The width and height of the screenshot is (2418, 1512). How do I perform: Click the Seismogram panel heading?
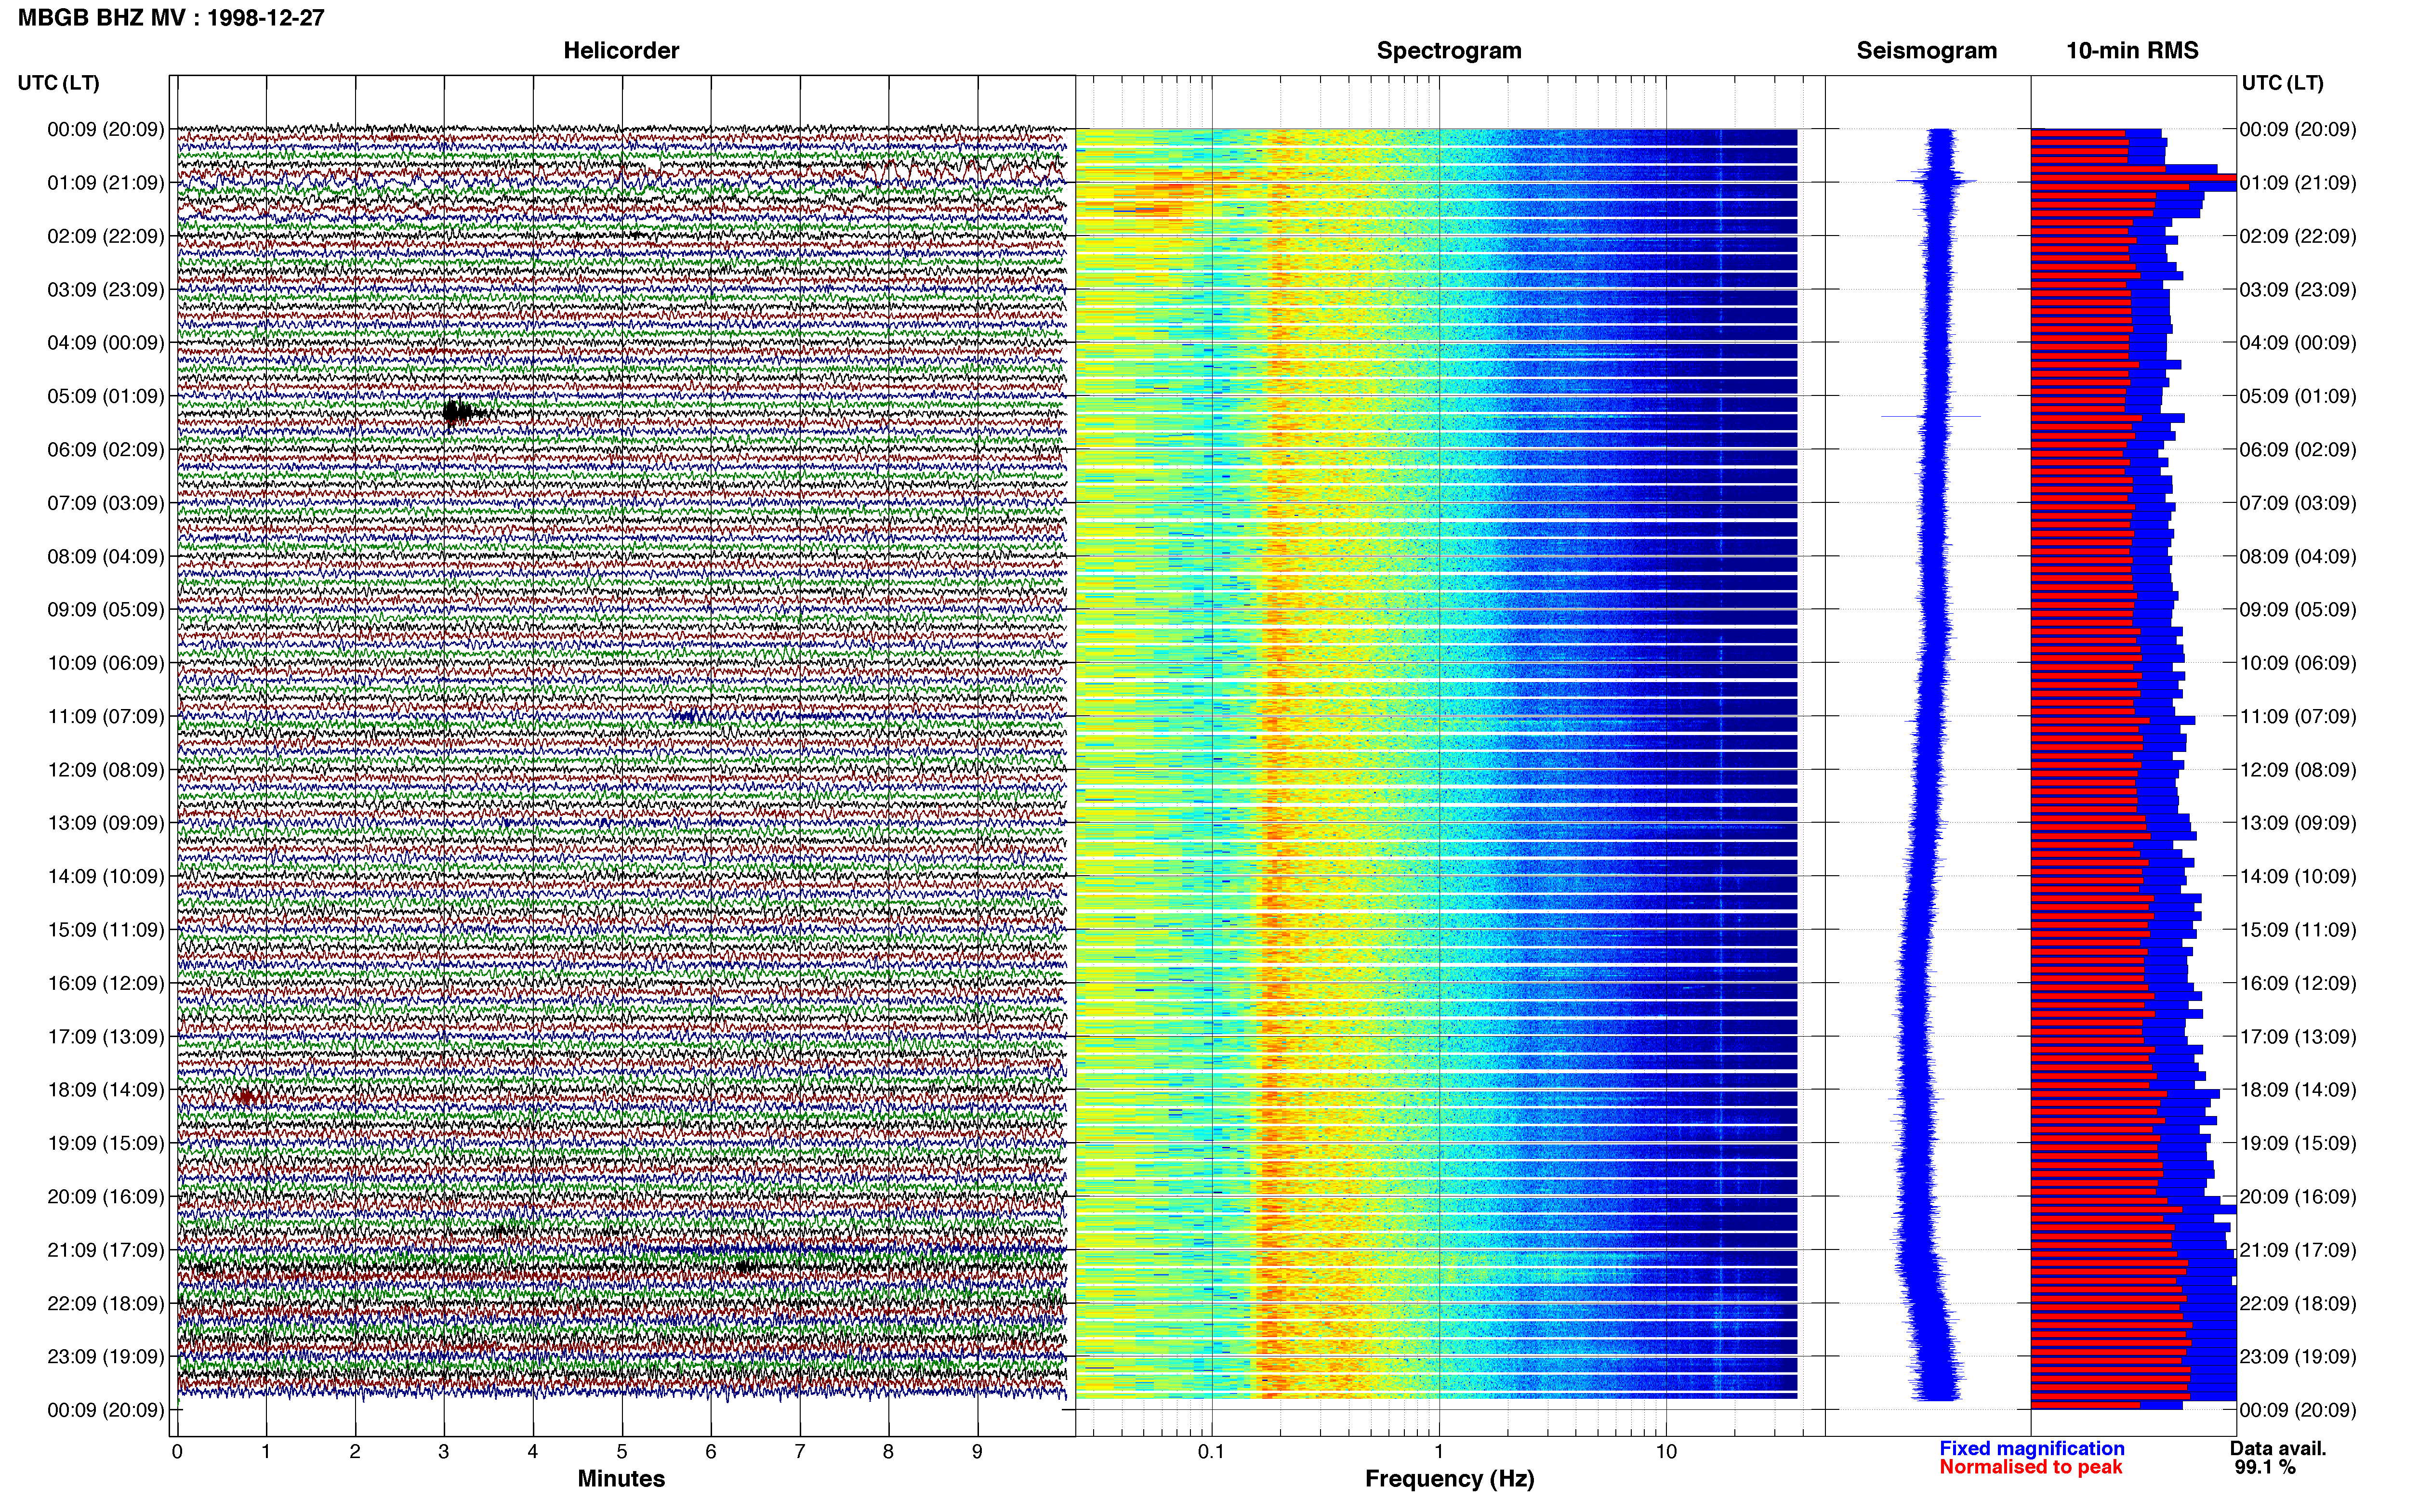[x=1926, y=51]
